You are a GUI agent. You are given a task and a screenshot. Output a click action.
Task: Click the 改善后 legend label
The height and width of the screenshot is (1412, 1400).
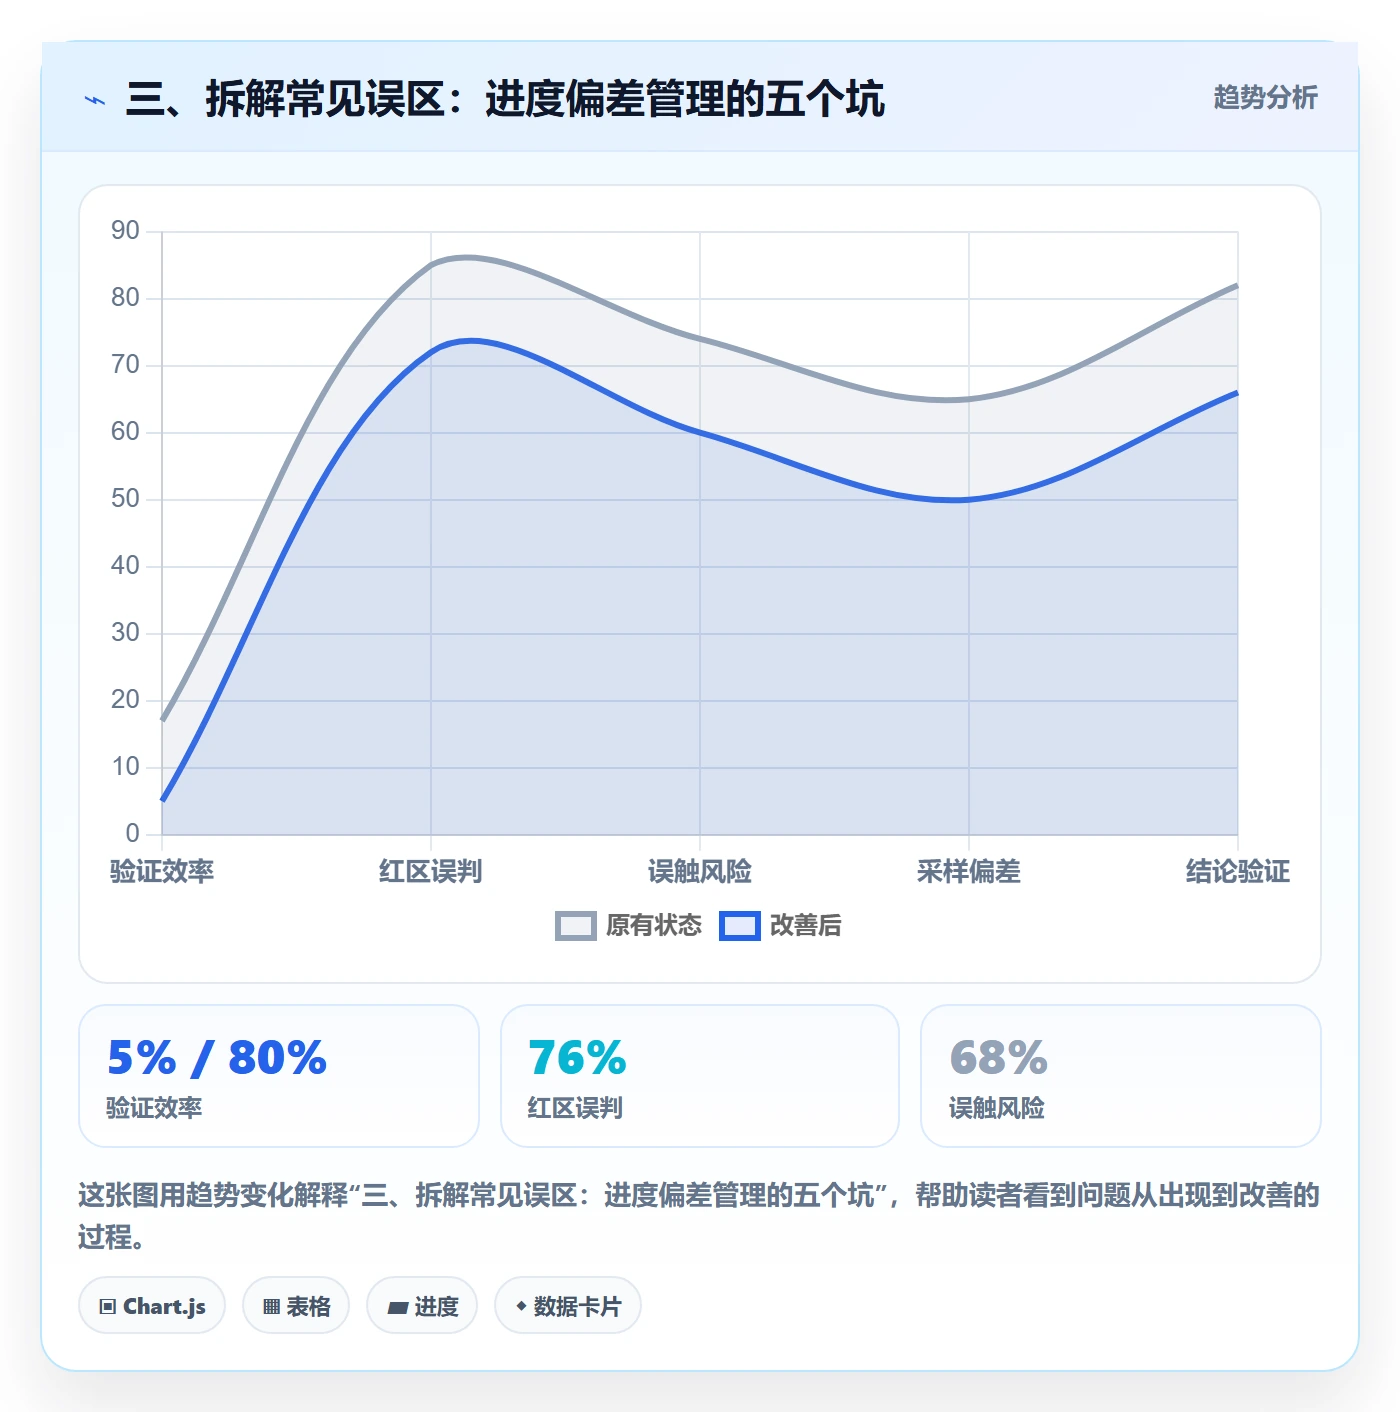click(806, 926)
